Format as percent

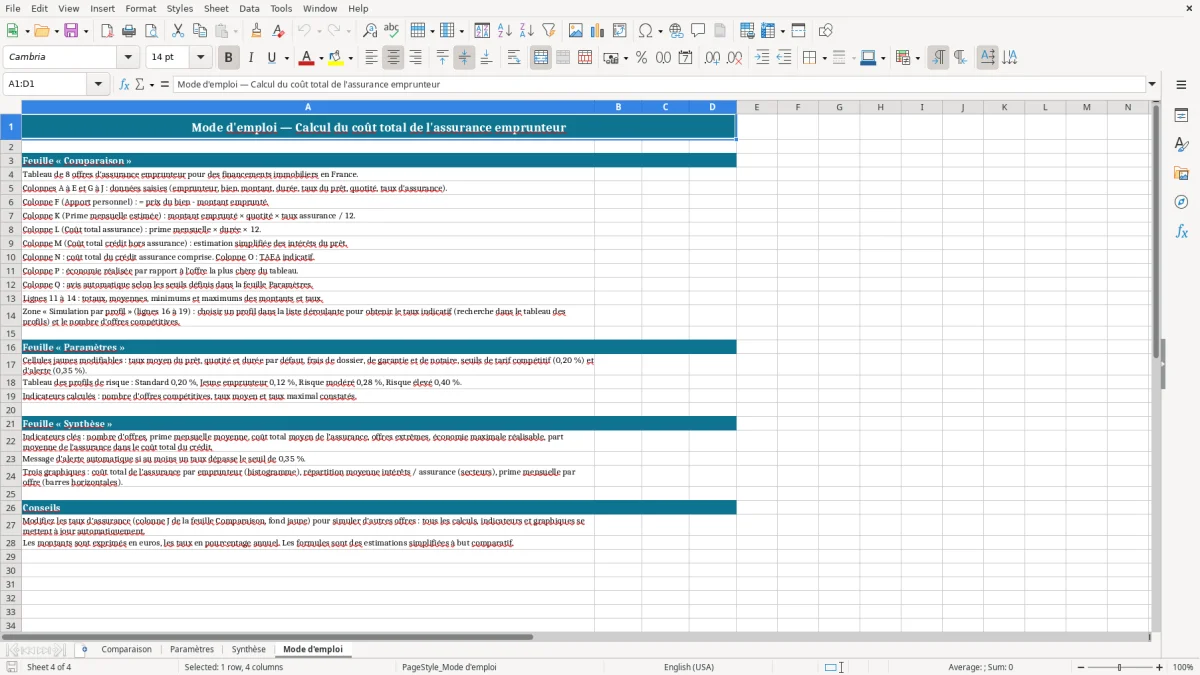(x=641, y=58)
